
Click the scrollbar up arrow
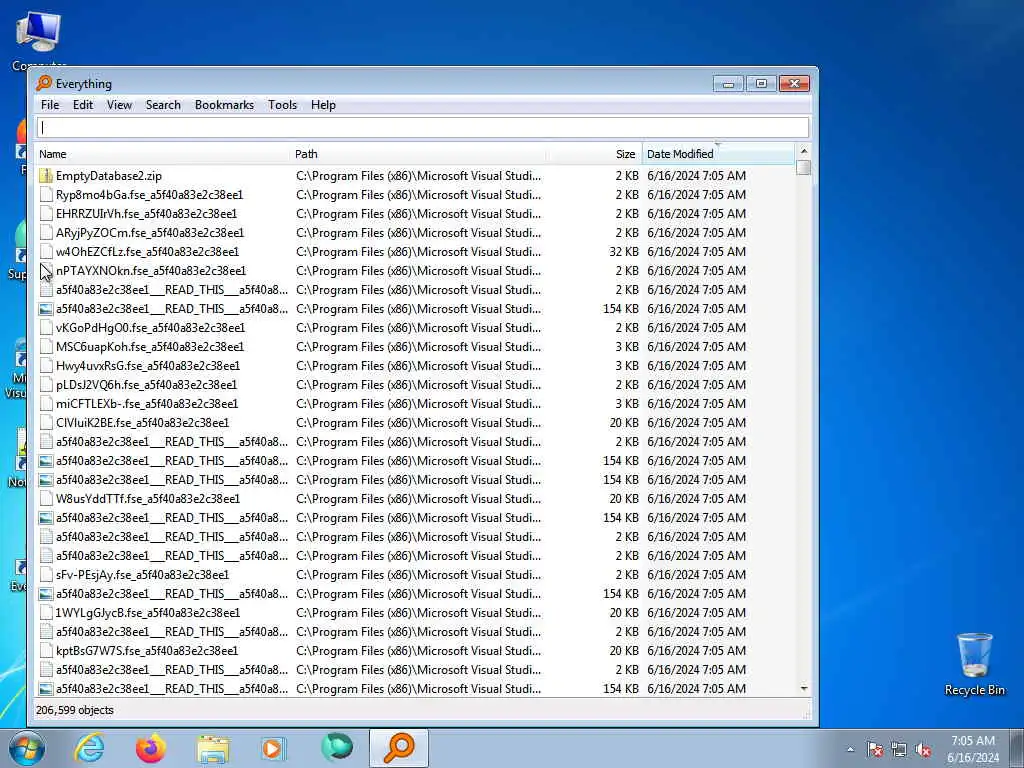coord(804,151)
